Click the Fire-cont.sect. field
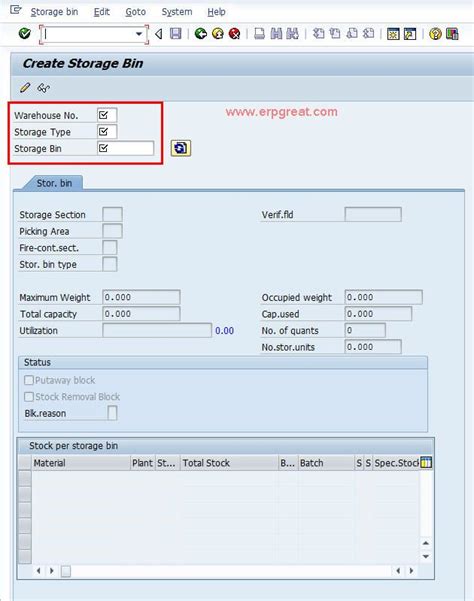Viewport: 474px width, 601px height. pyautogui.click(x=110, y=248)
